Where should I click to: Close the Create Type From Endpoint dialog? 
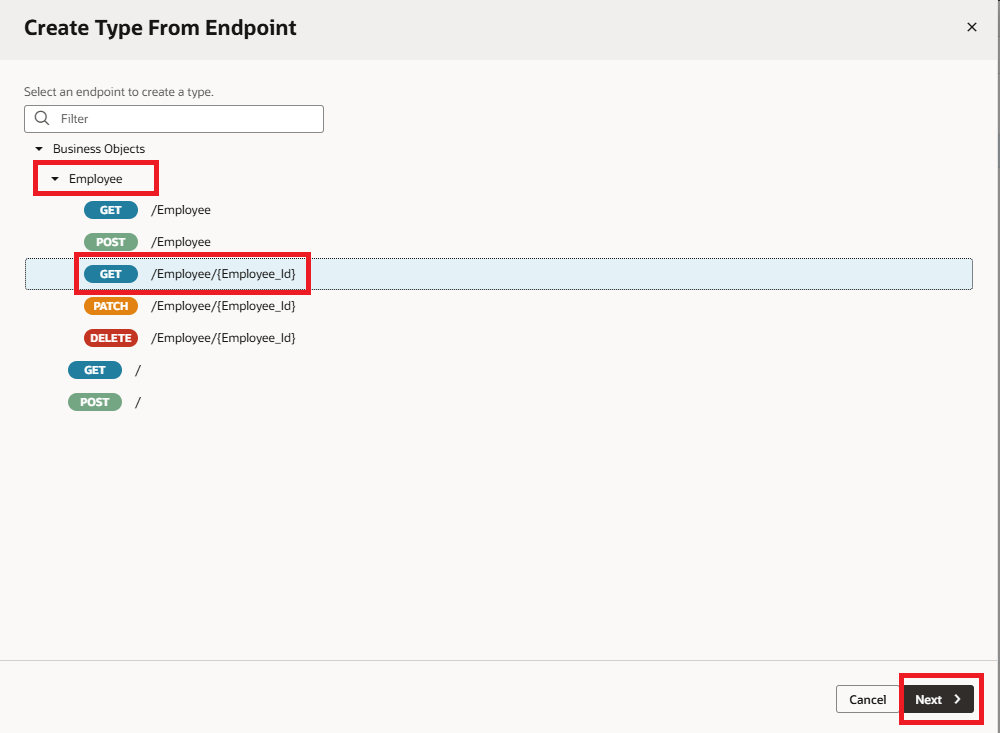pyautogui.click(x=971, y=28)
